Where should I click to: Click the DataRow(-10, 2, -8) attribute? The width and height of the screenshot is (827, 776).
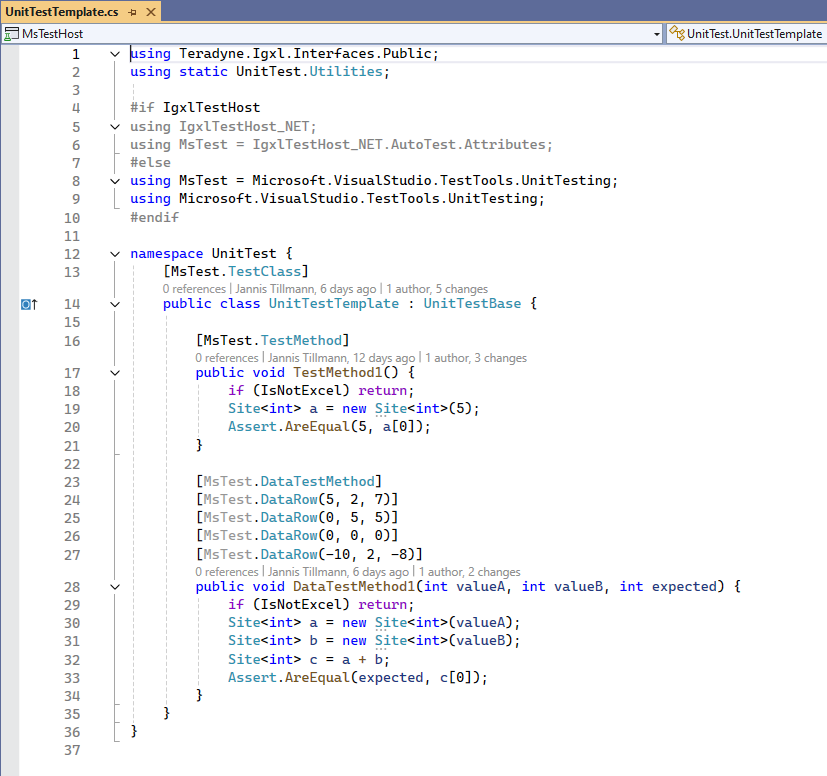click(x=309, y=554)
